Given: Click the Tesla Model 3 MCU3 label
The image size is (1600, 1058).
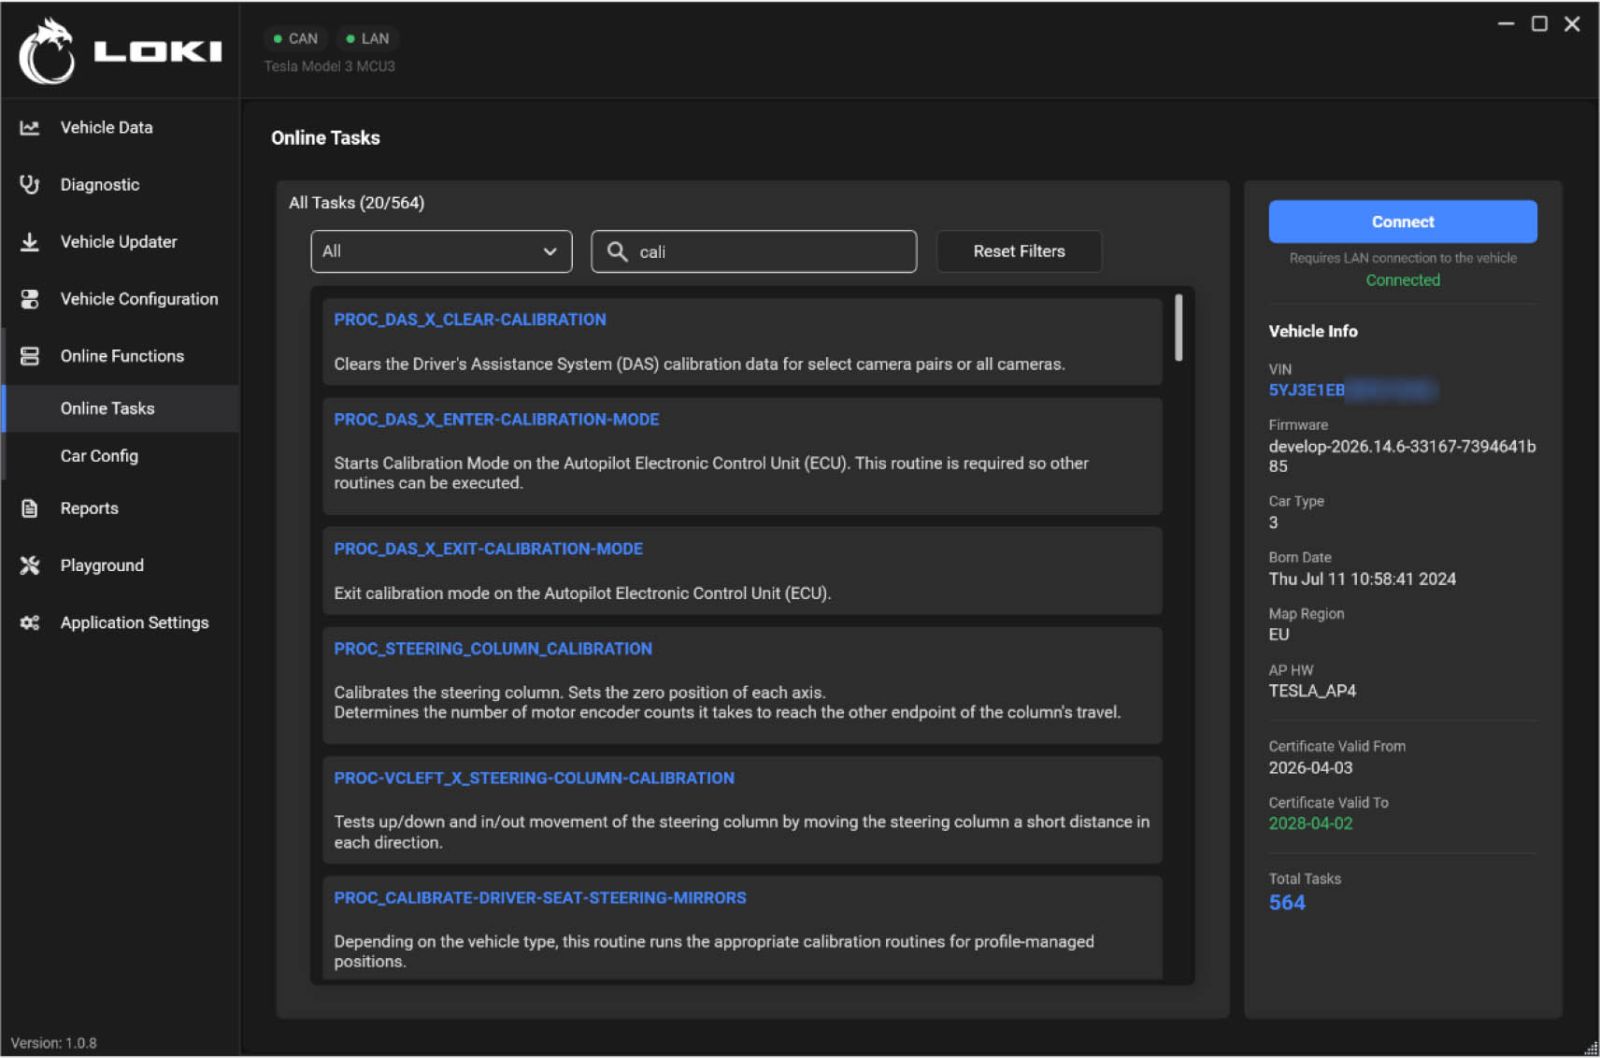Looking at the screenshot, I should pyautogui.click(x=329, y=66).
